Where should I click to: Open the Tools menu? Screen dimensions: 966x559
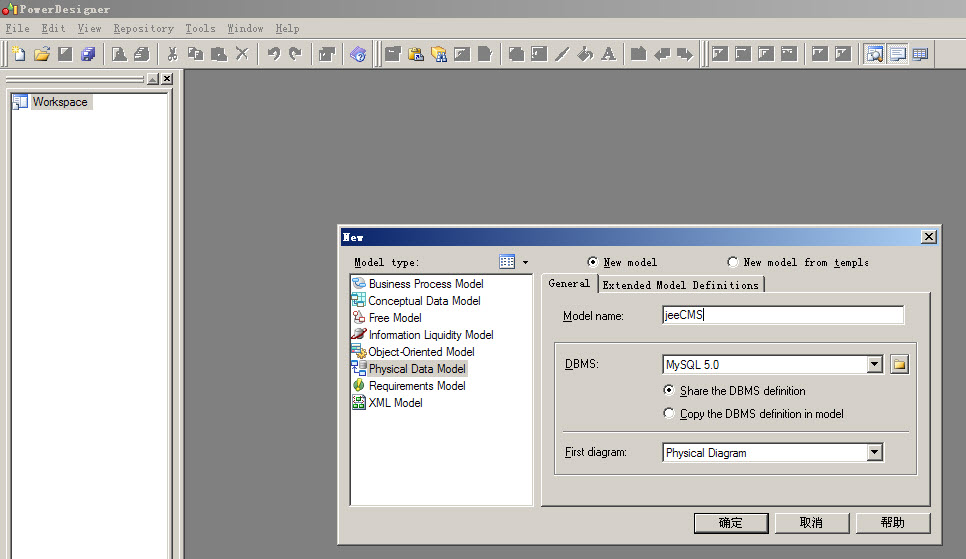click(200, 28)
